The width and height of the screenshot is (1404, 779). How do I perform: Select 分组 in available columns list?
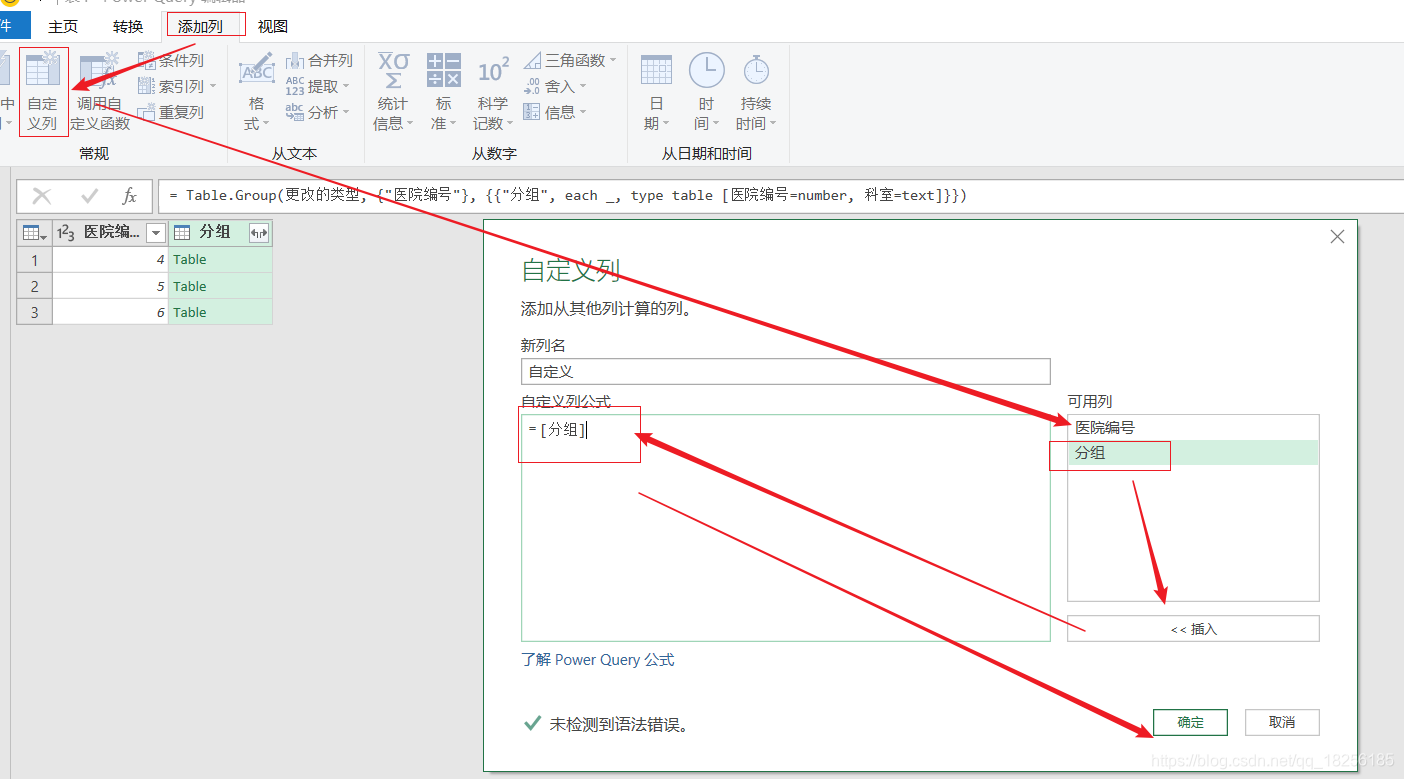1193,453
